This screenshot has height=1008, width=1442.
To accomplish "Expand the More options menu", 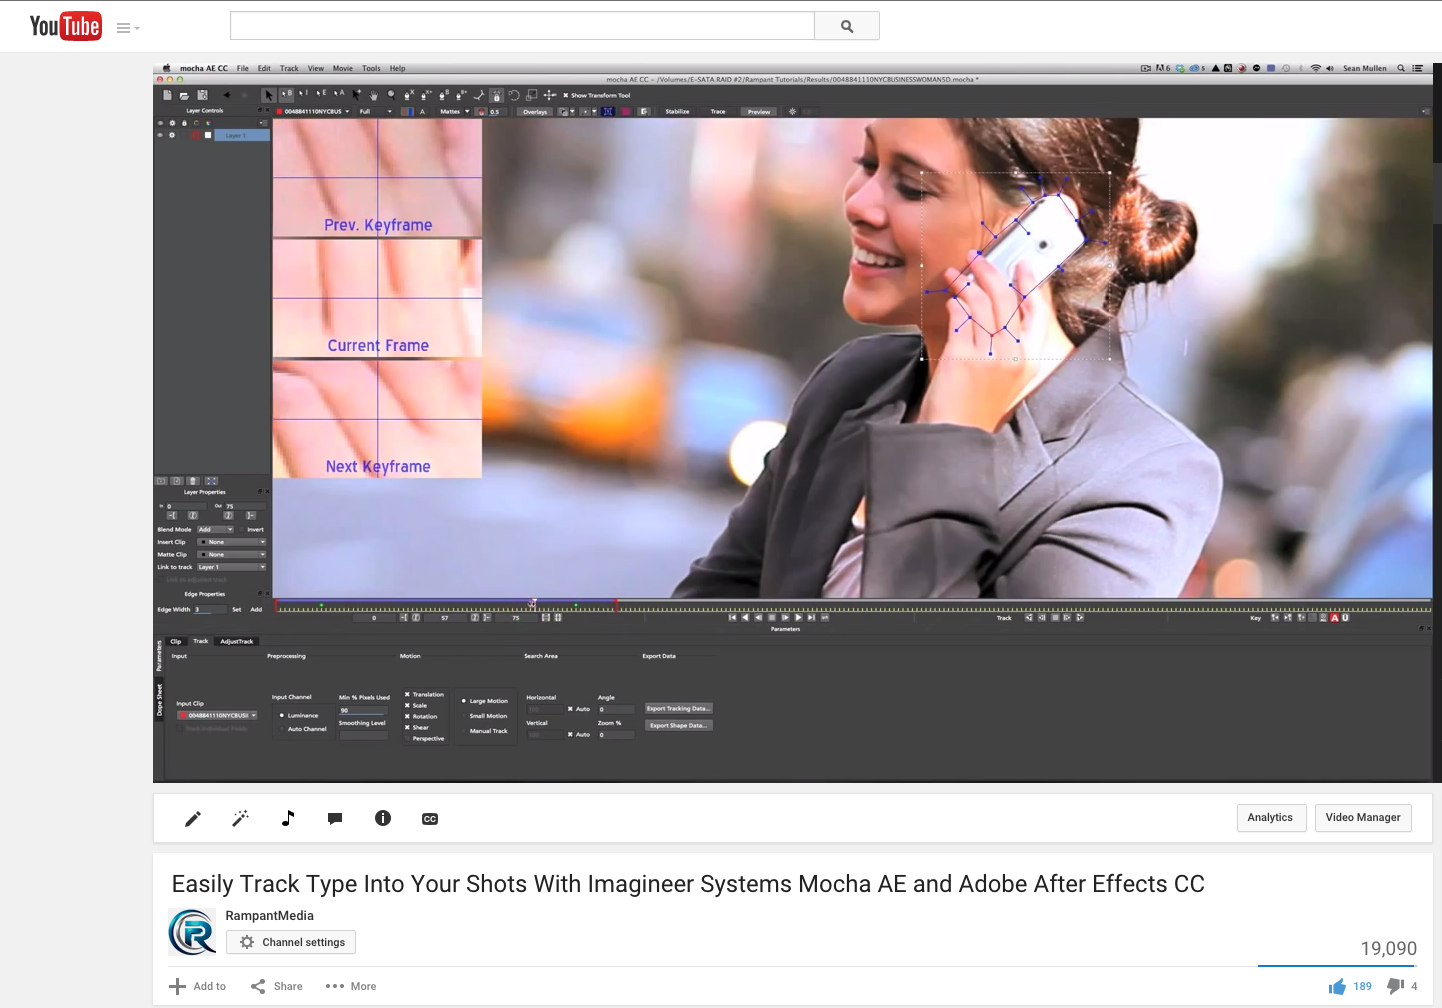I will pyautogui.click(x=351, y=986).
